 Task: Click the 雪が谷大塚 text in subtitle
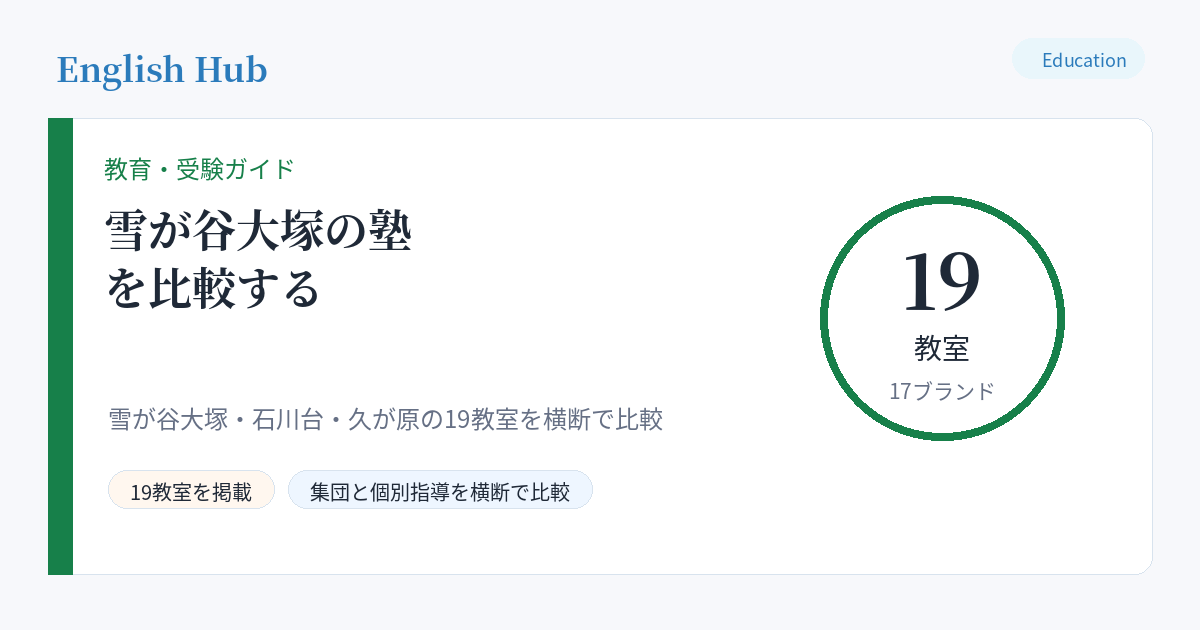(x=168, y=419)
